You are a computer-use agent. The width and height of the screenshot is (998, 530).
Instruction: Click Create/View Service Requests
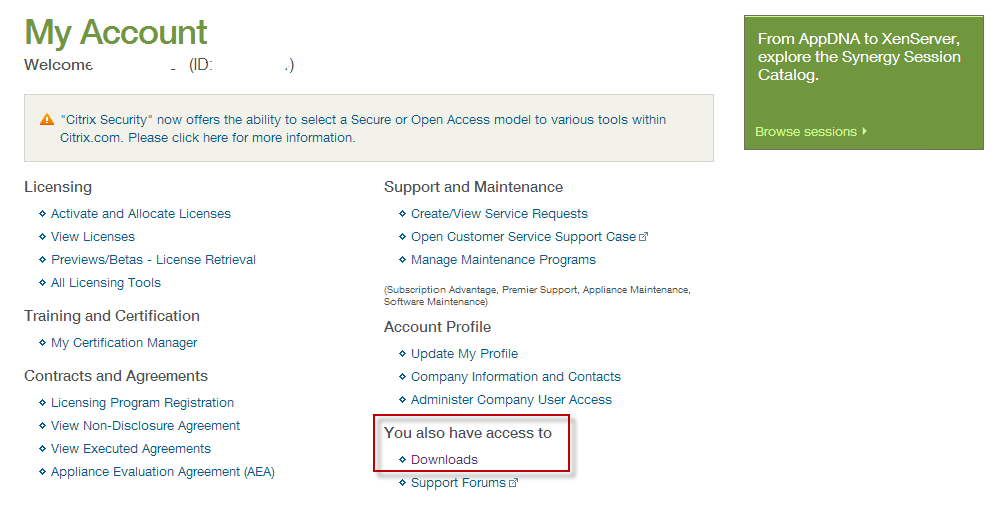499,214
